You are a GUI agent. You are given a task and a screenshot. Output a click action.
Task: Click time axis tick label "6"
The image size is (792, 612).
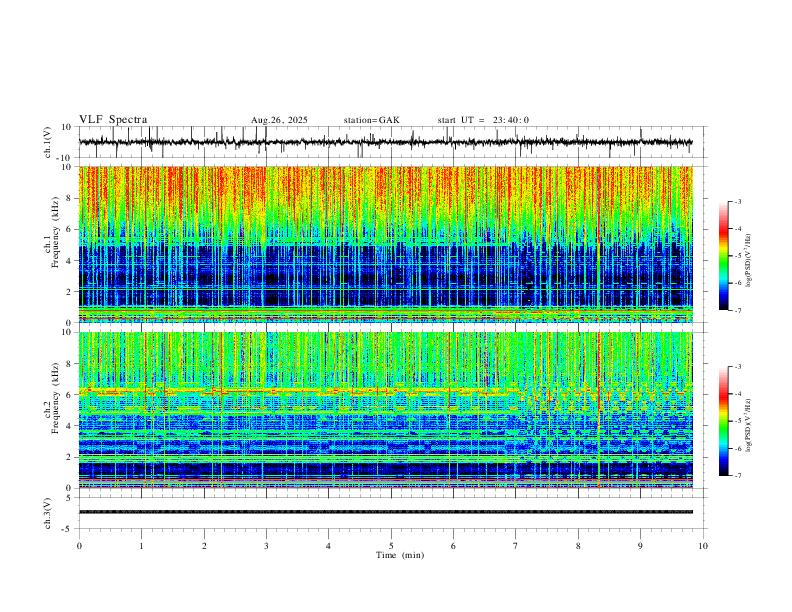click(x=453, y=546)
